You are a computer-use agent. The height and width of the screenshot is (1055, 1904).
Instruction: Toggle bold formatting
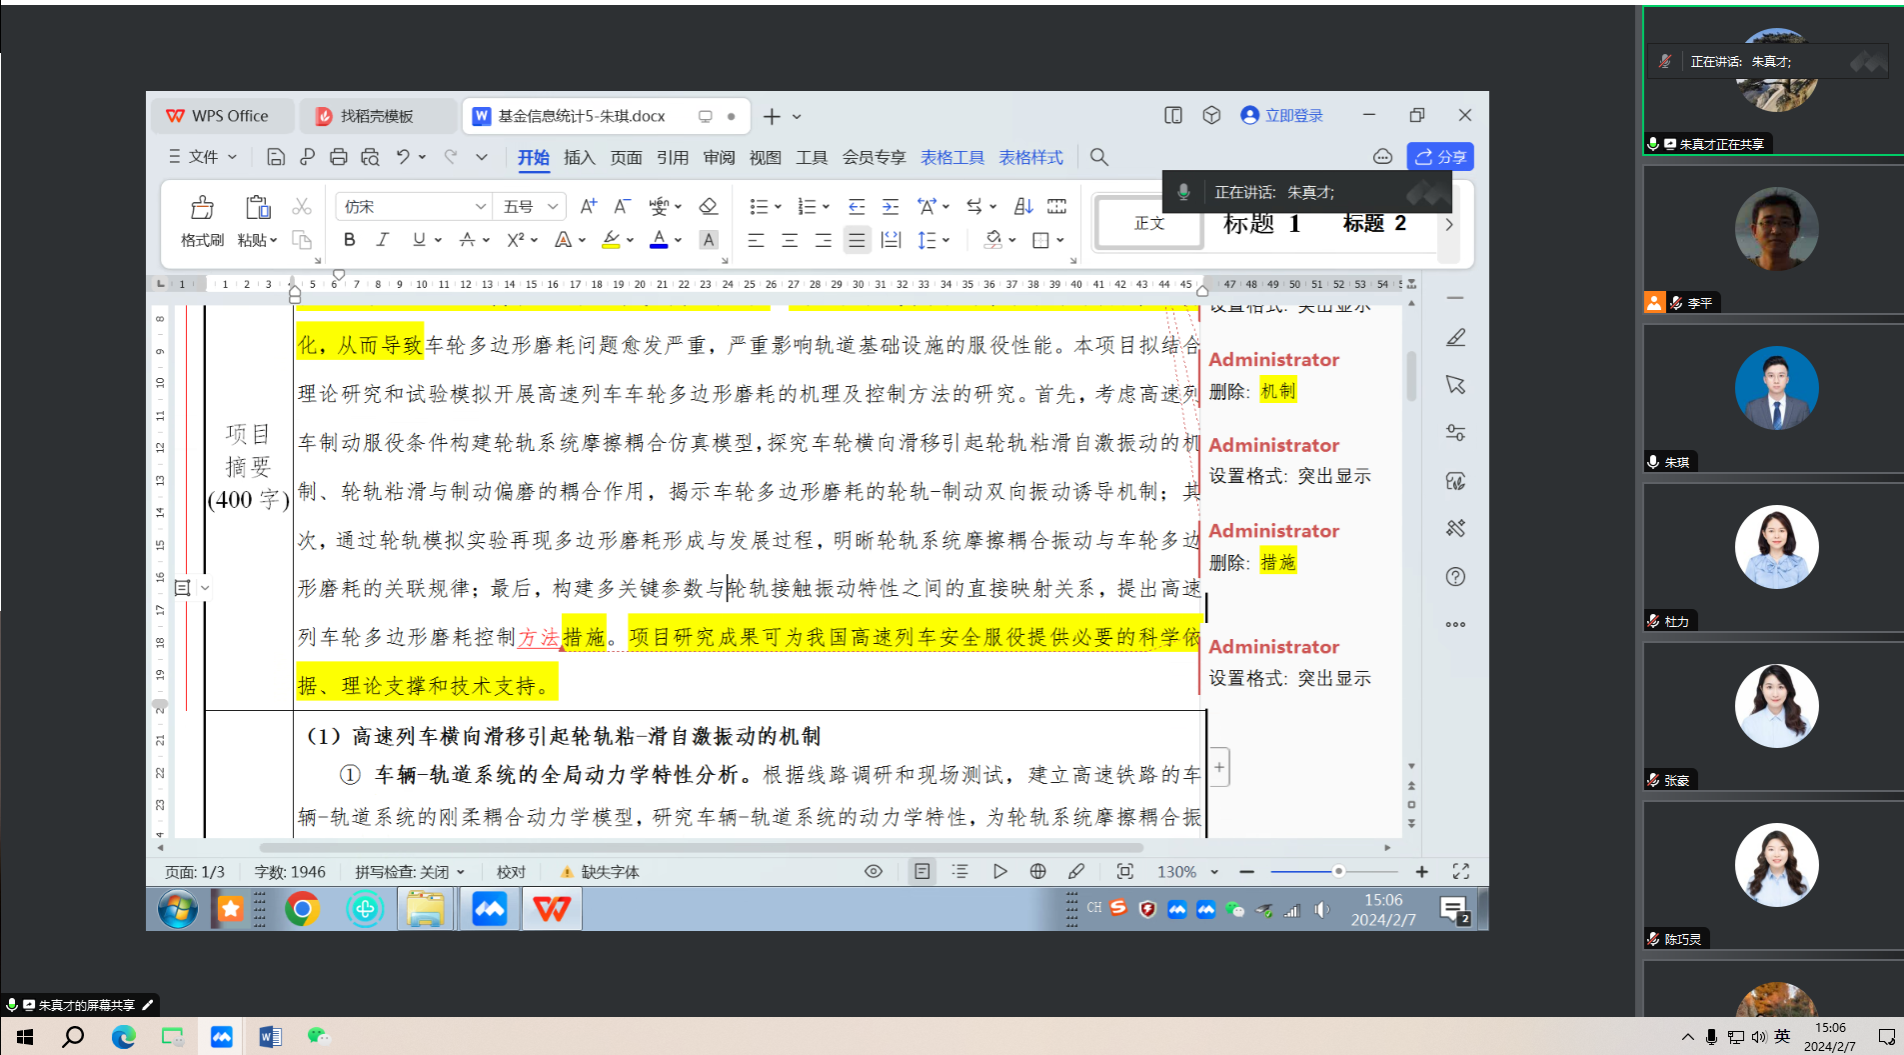[x=349, y=240]
